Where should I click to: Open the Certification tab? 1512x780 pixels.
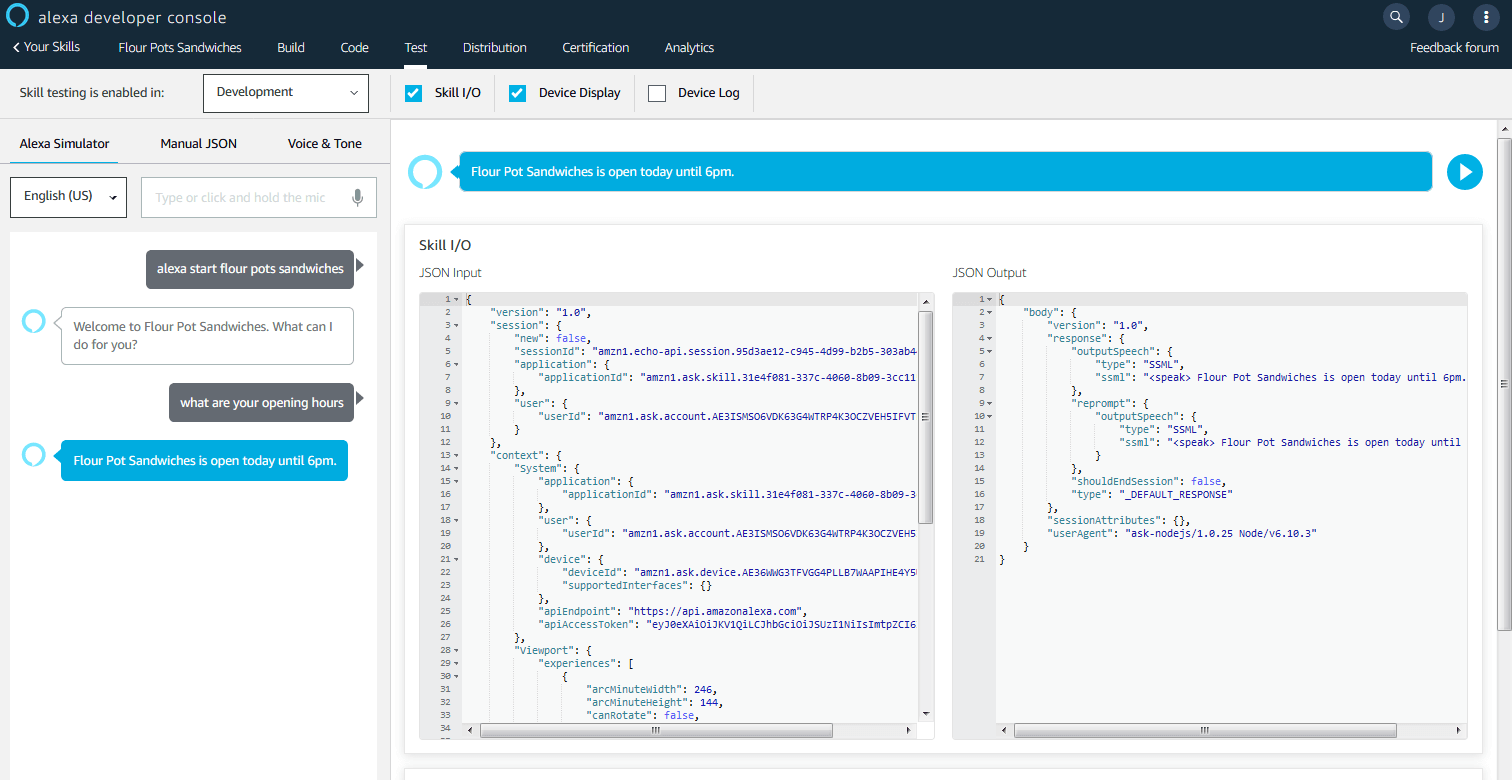tap(595, 48)
